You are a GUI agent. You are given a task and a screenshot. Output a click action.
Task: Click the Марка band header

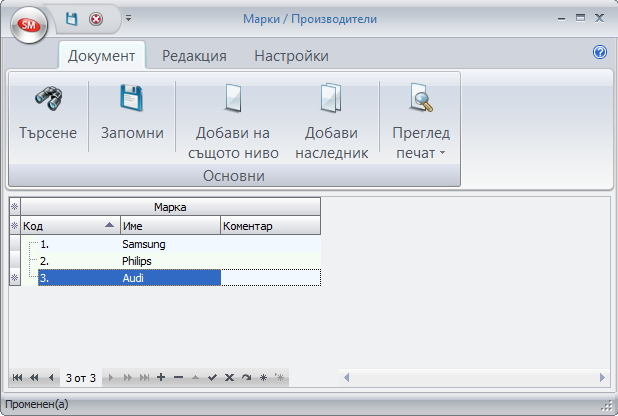170,207
